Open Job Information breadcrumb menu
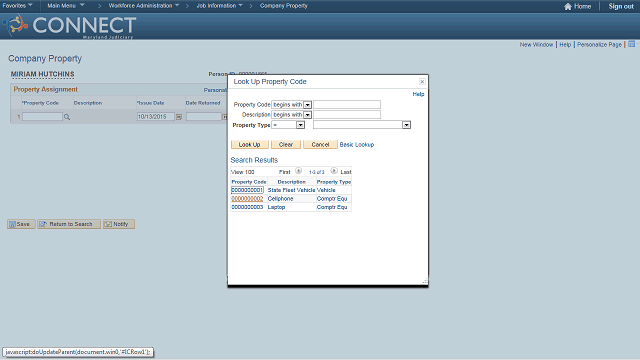 [219, 6]
